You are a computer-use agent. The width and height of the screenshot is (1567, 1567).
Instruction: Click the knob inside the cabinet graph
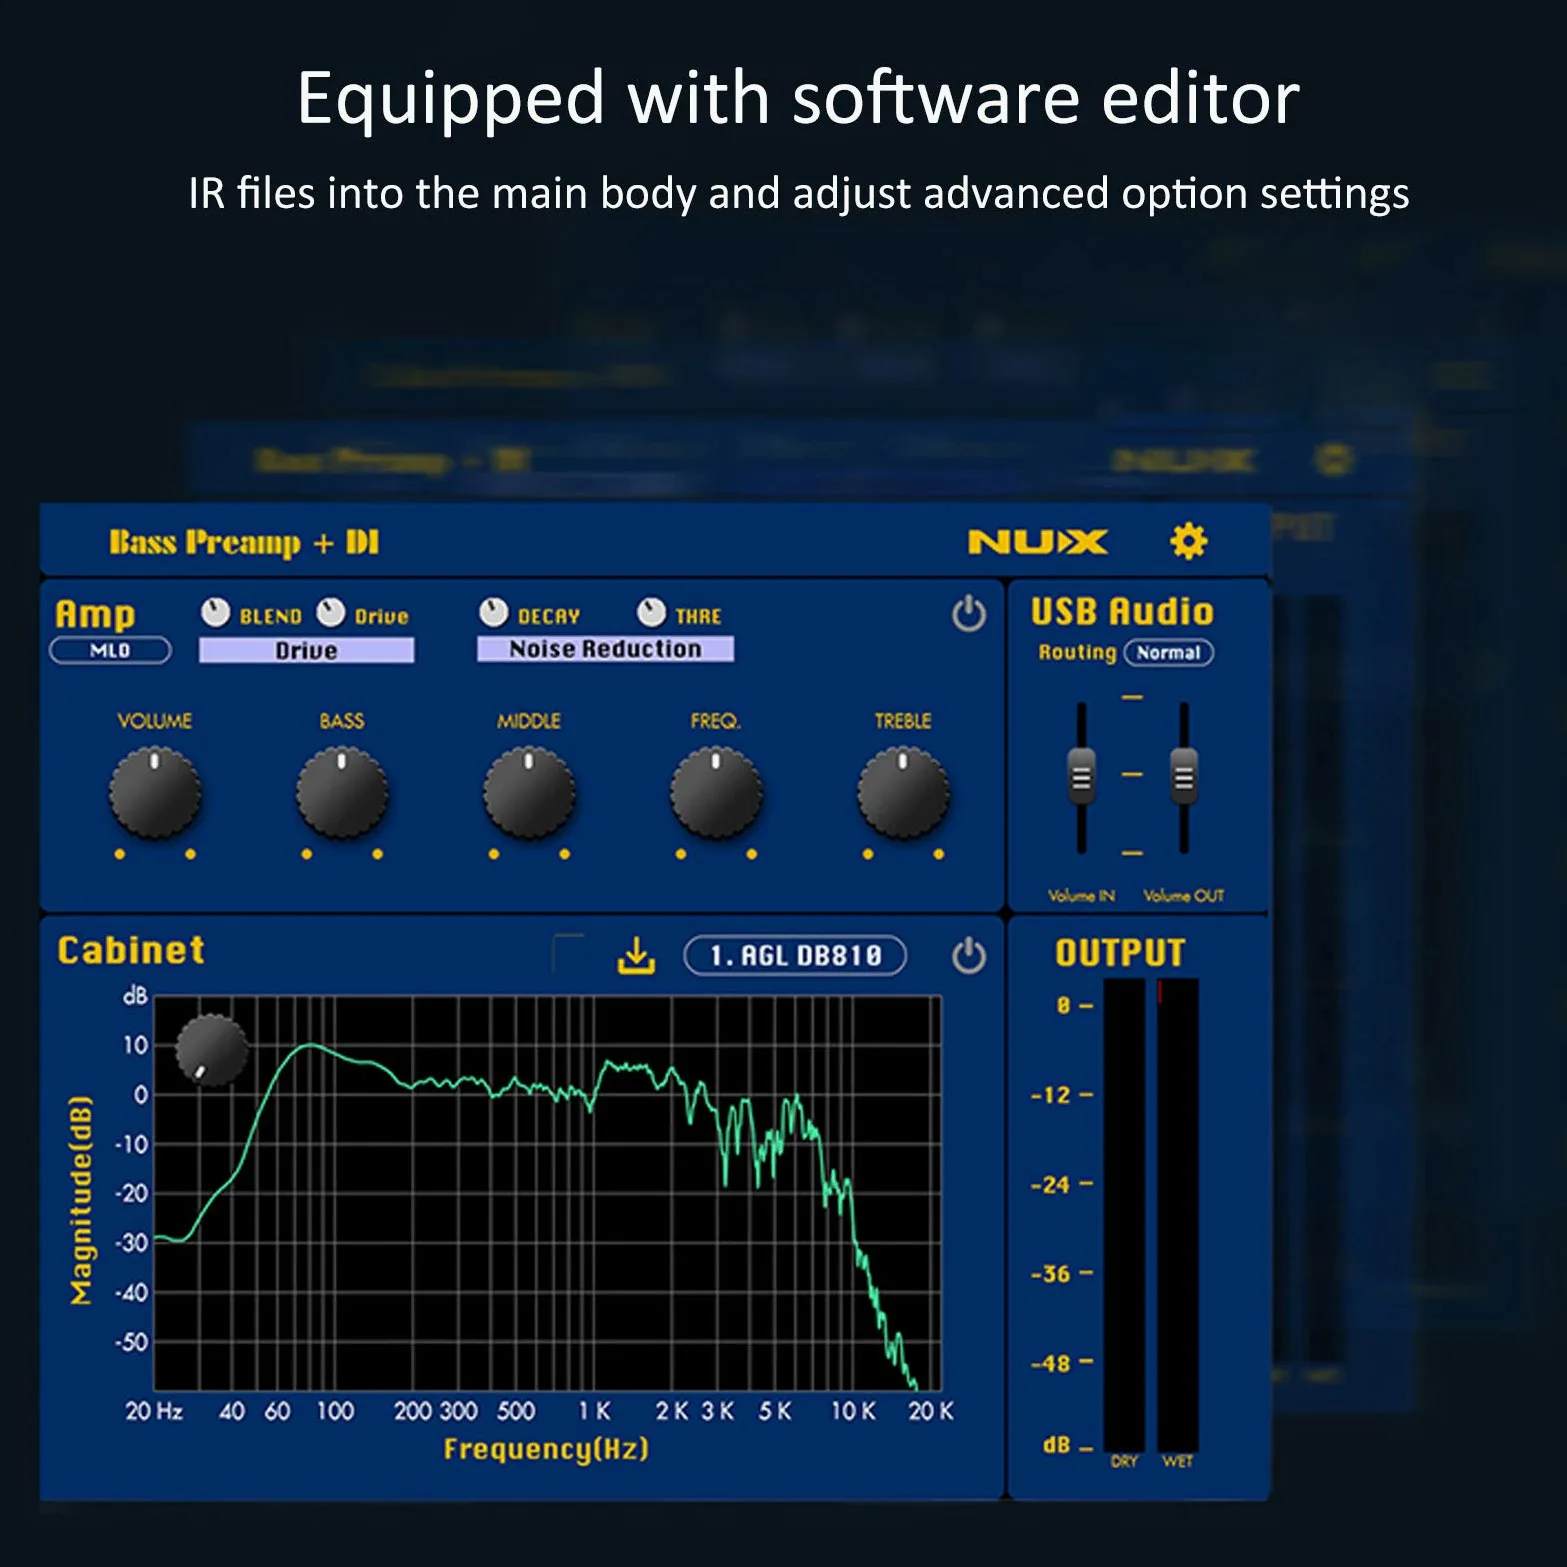212,1051
